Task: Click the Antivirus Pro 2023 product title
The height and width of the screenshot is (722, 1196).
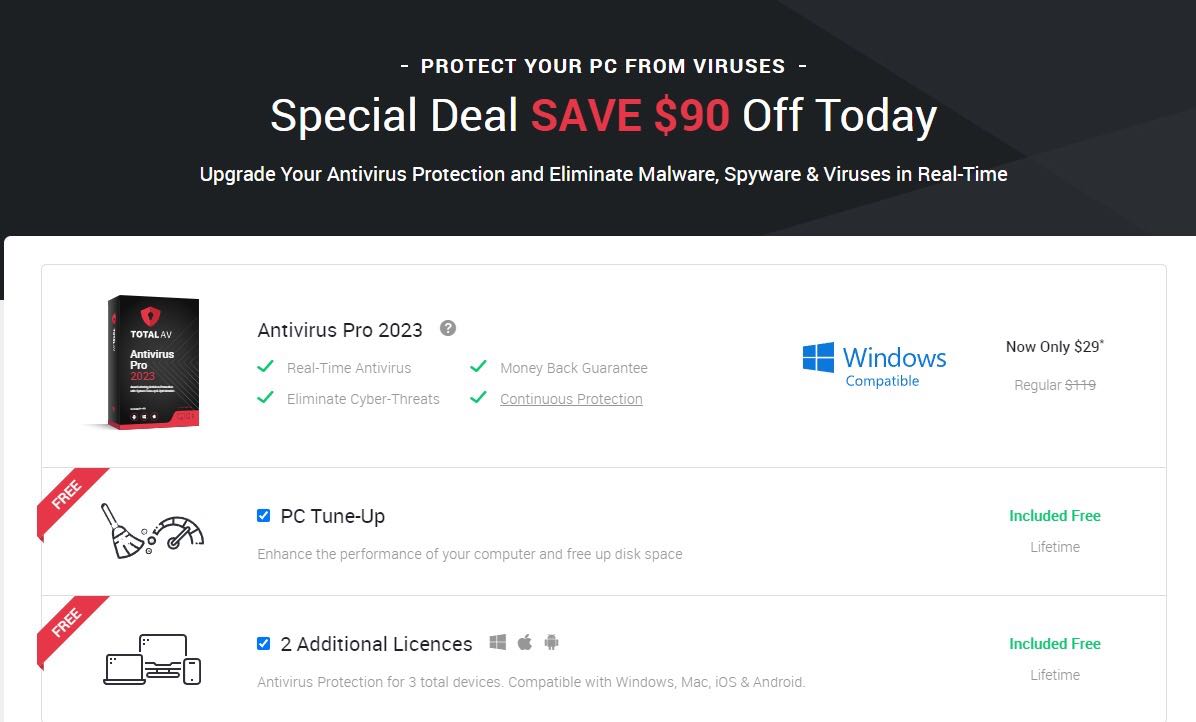Action: [x=339, y=330]
